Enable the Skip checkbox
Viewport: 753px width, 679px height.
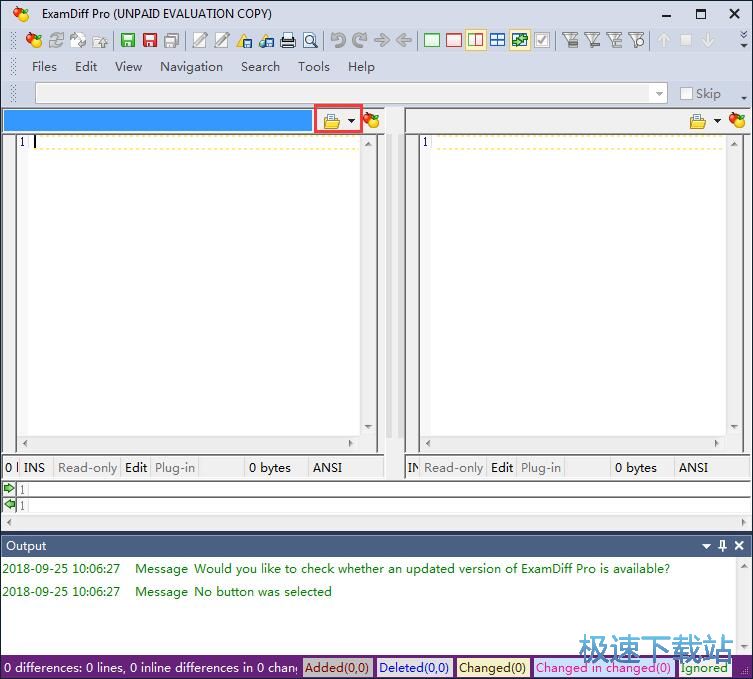(686, 93)
